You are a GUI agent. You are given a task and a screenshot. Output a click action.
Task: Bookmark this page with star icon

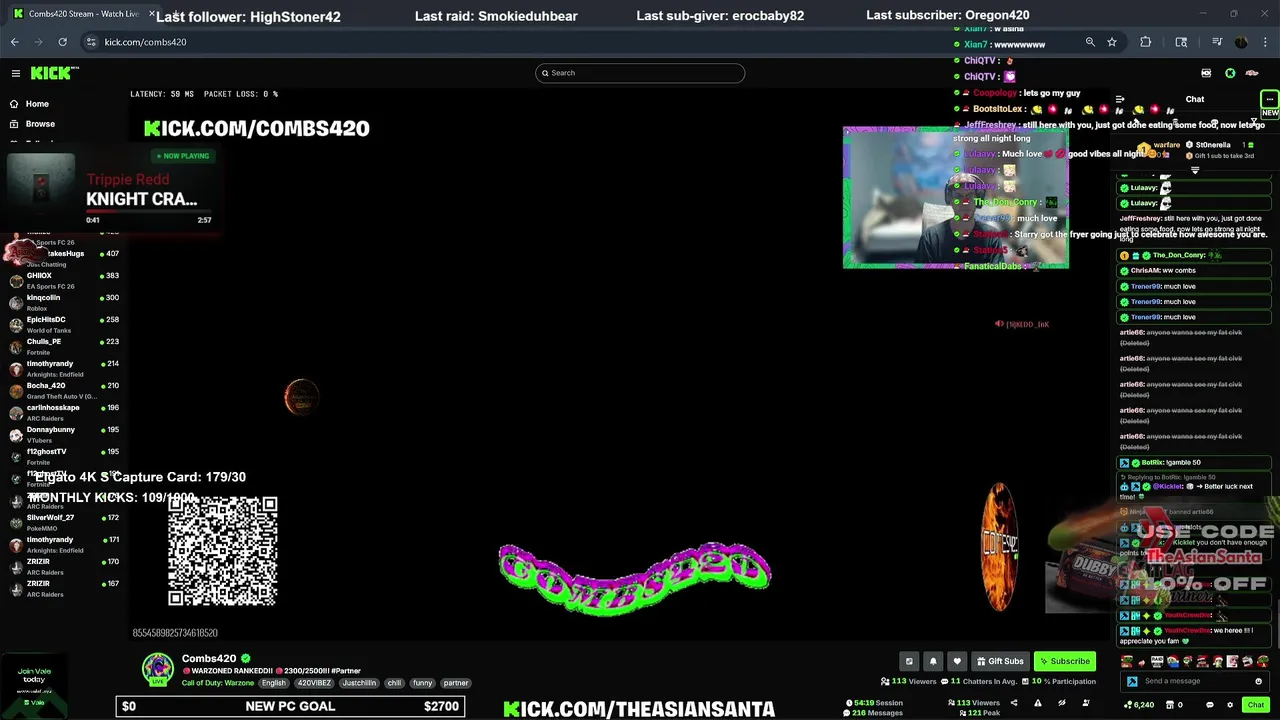[x=1112, y=42]
